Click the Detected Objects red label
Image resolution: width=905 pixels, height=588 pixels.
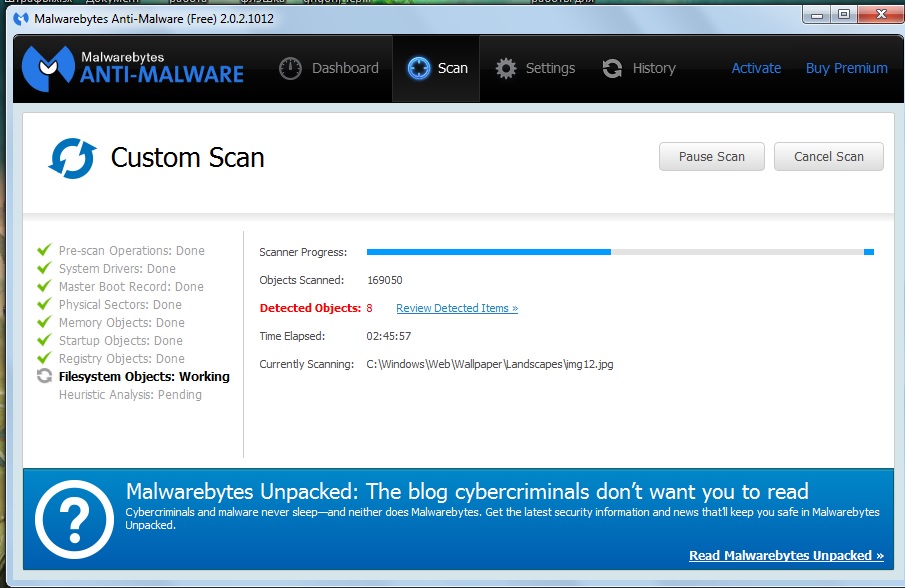(x=311, y=308)
